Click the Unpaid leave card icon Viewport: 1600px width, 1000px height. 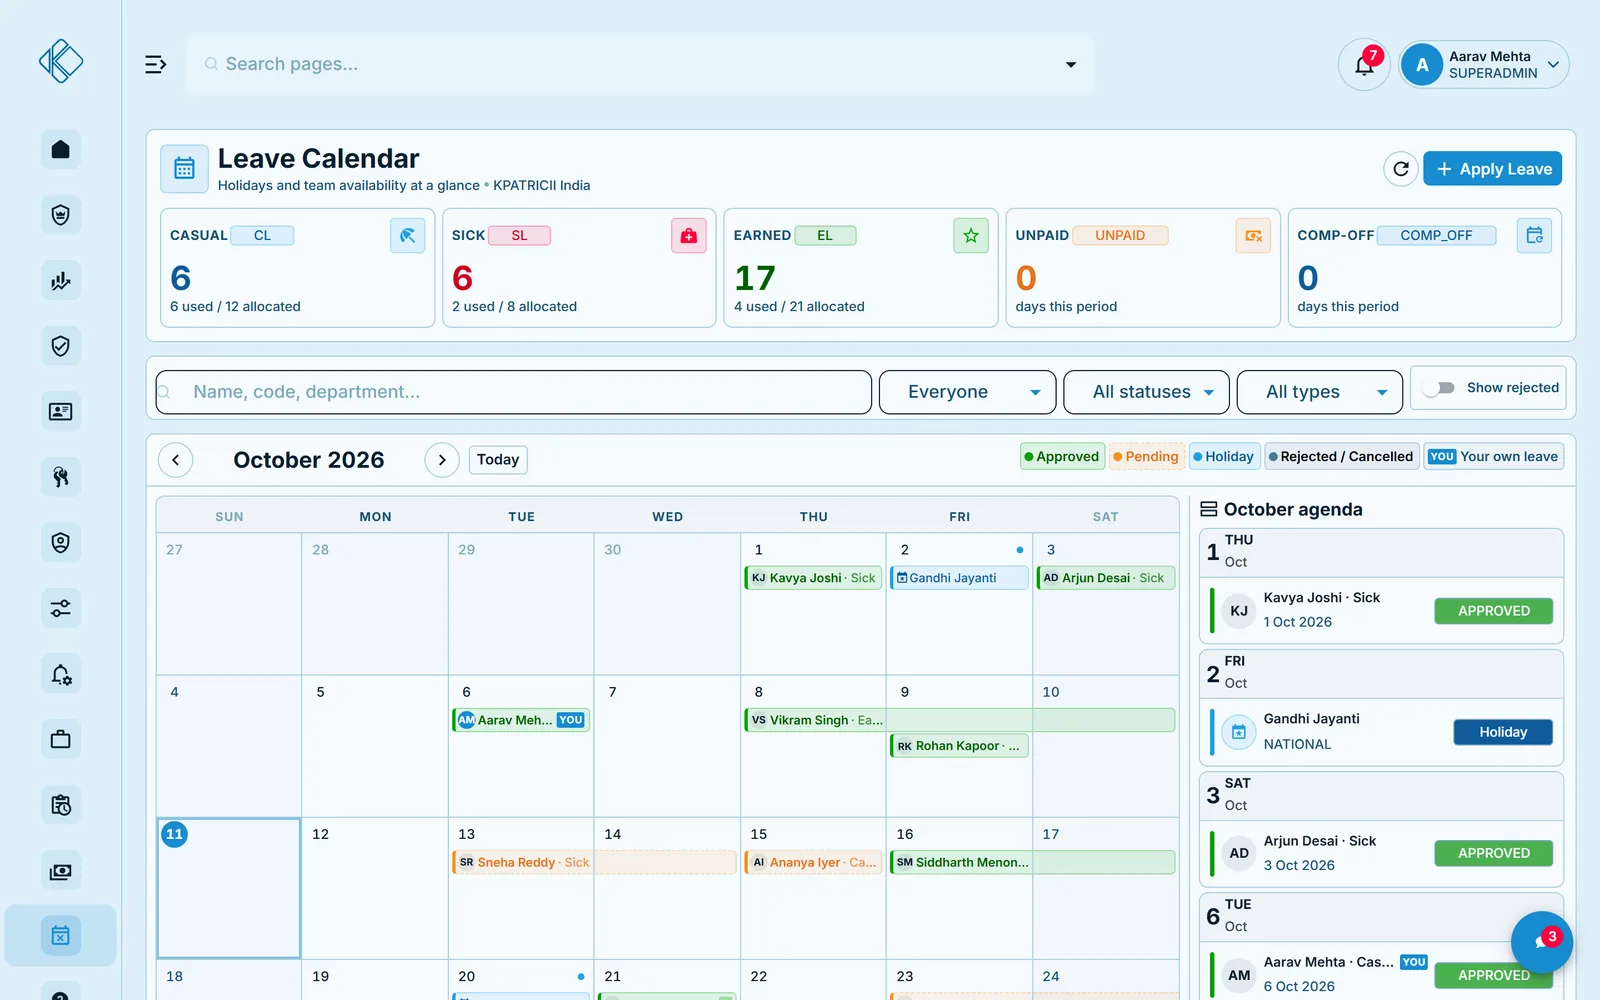coord(1253,236)
